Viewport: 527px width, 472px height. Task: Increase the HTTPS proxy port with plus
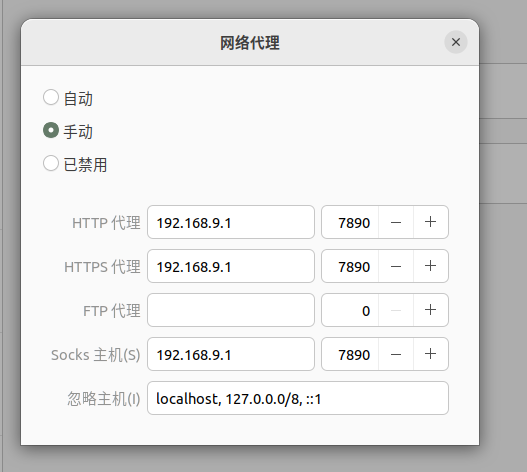pyautogui.click(x=431, y=266)
